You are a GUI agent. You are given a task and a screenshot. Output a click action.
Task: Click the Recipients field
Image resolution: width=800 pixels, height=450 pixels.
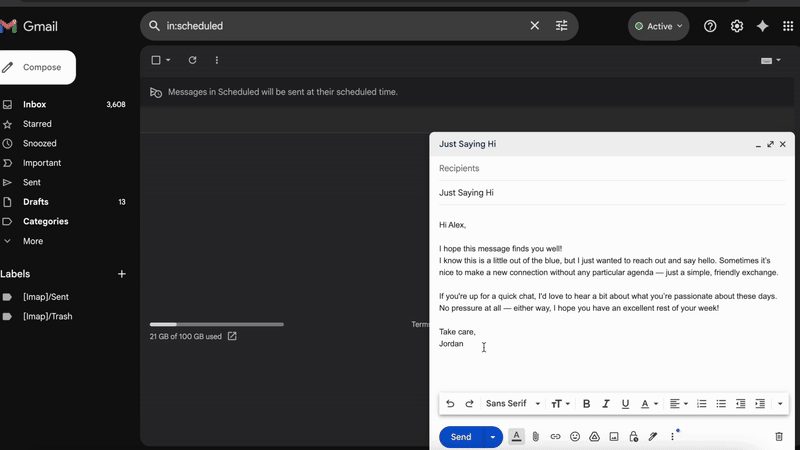(612, 168)
